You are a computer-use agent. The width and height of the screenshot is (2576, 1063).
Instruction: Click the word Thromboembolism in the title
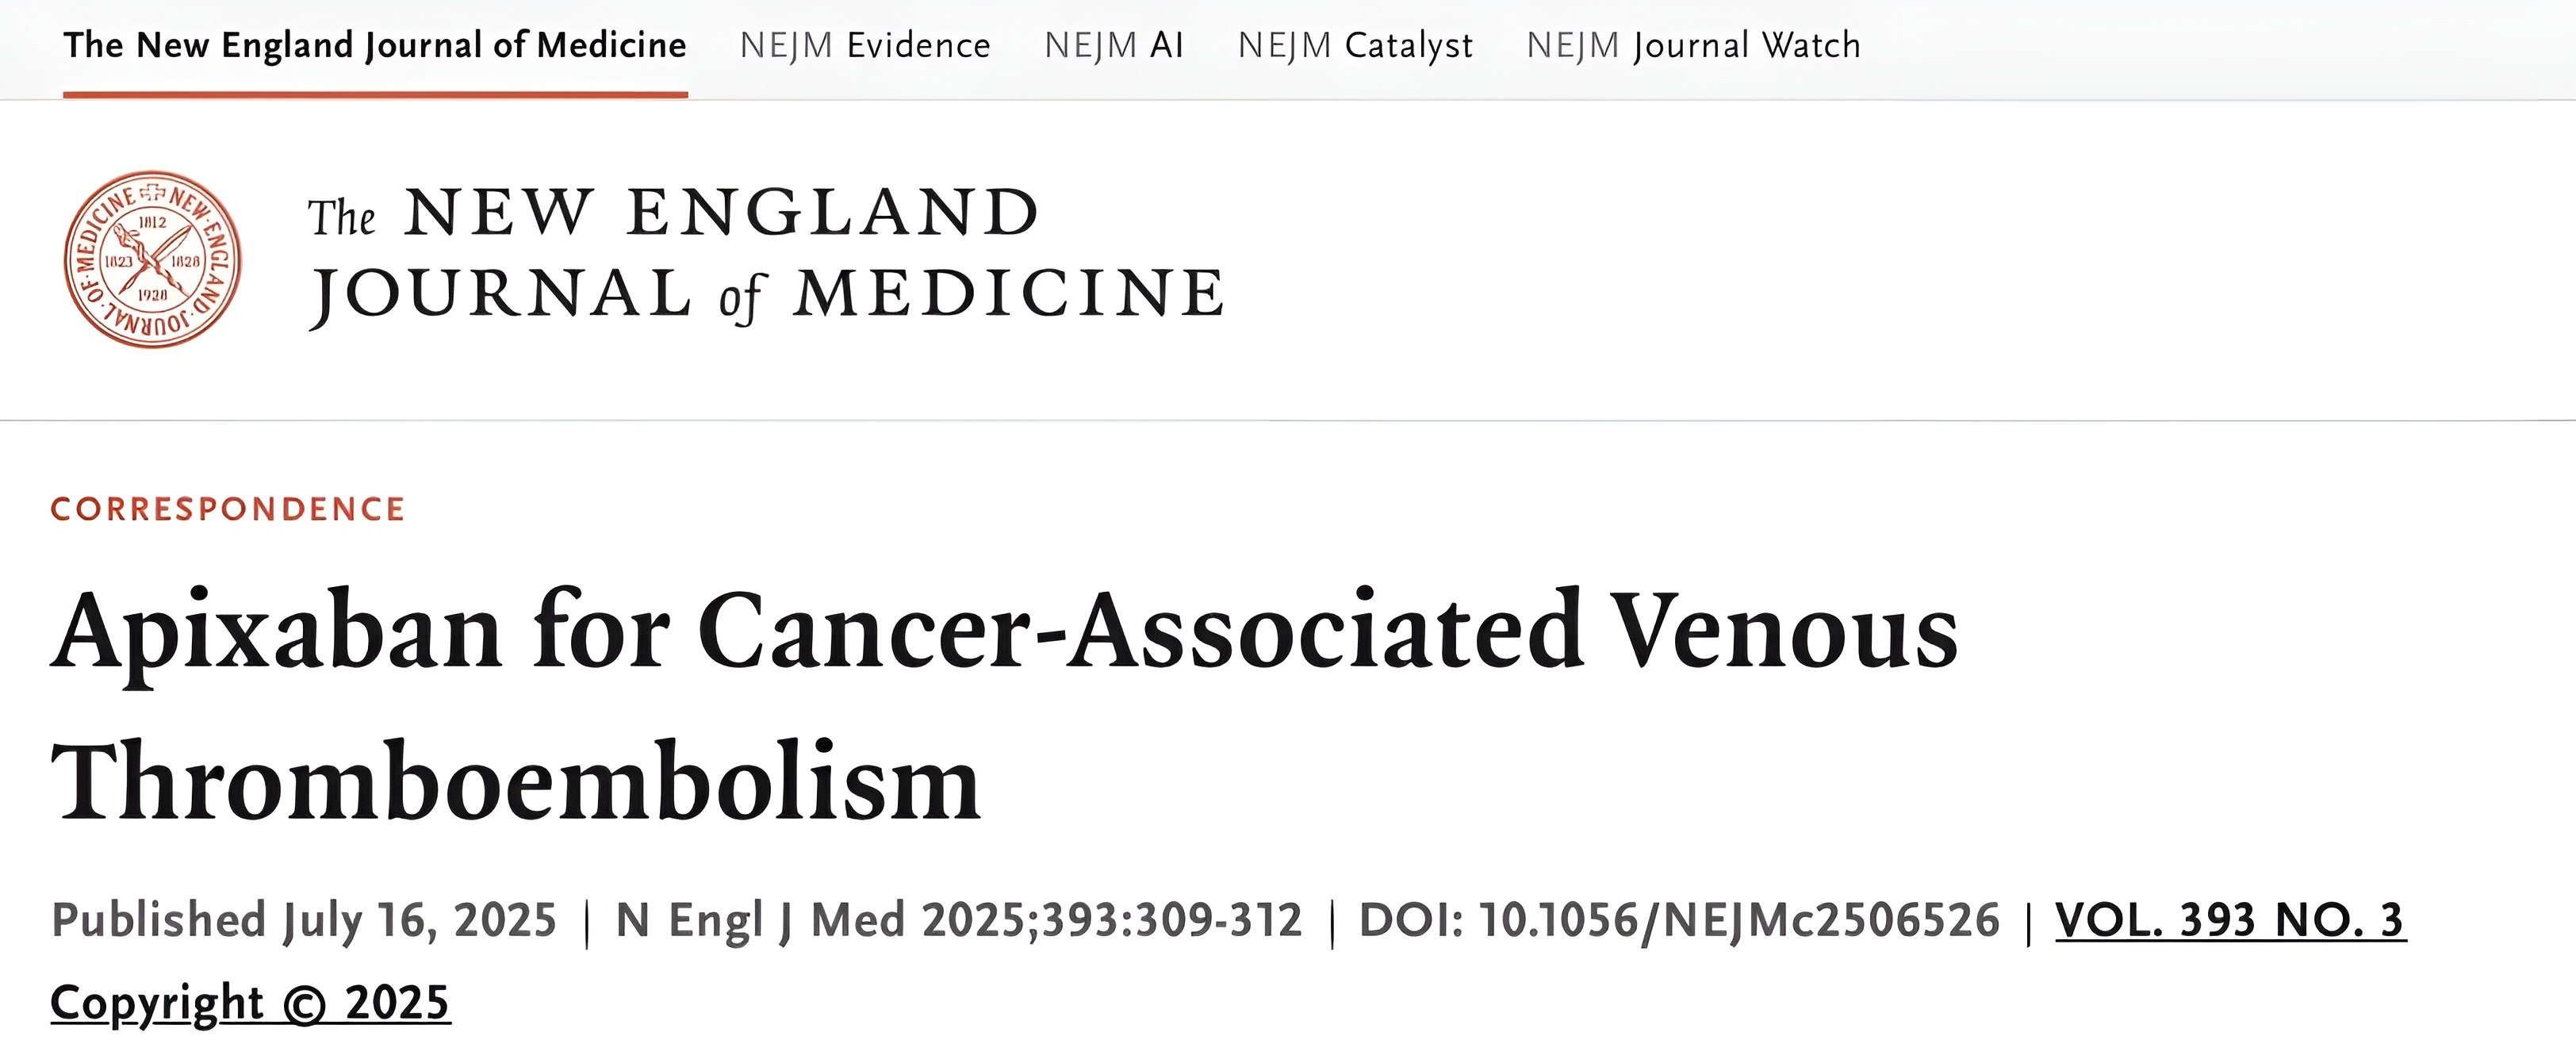coord(516,782)
